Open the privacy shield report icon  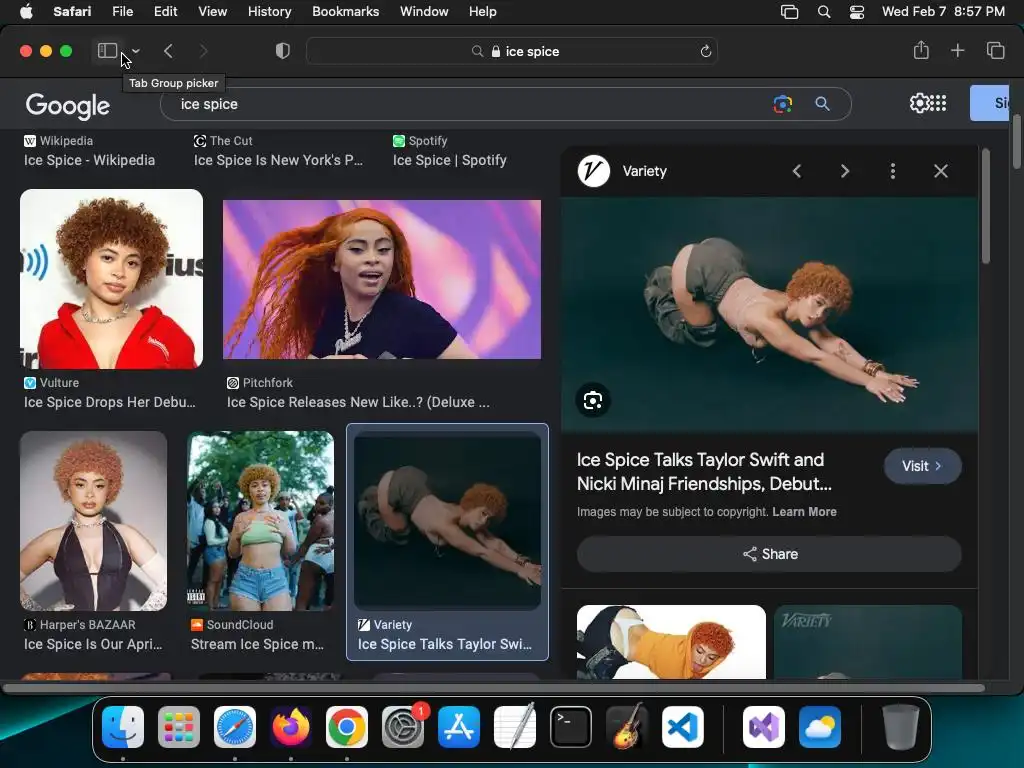click(283, 51)
